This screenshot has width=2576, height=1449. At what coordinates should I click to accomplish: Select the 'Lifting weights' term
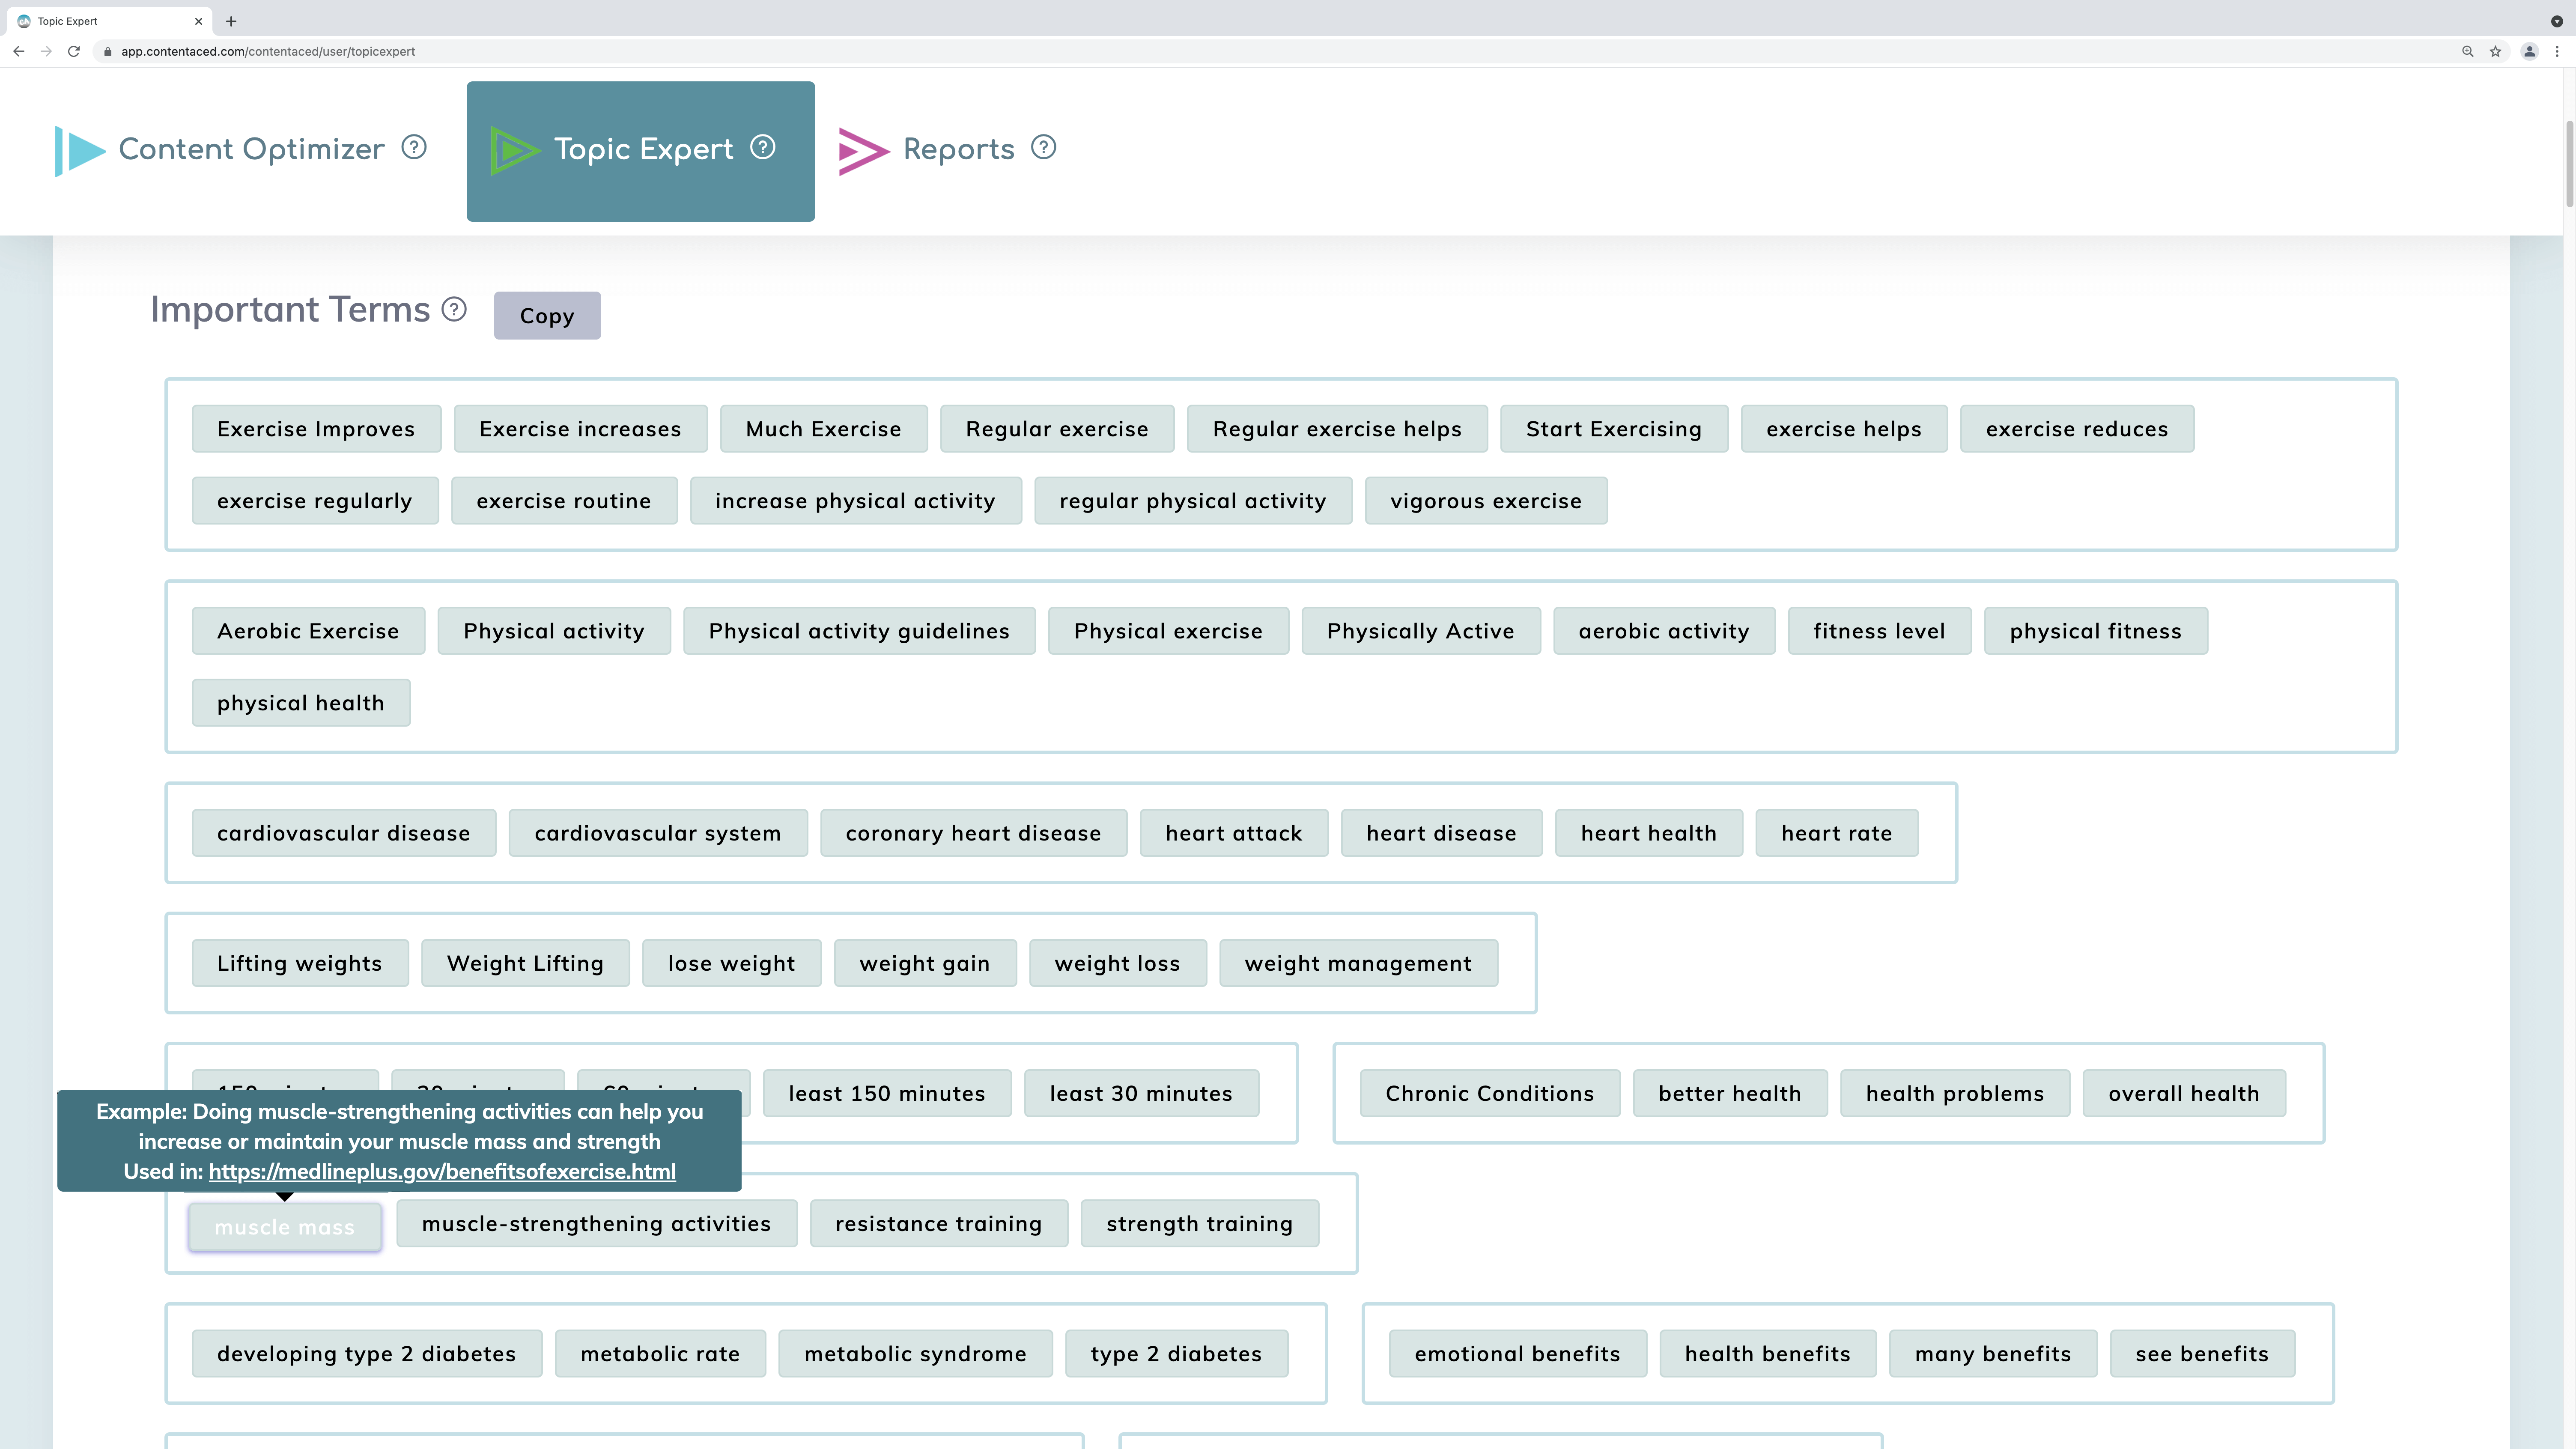coord(300,963)
